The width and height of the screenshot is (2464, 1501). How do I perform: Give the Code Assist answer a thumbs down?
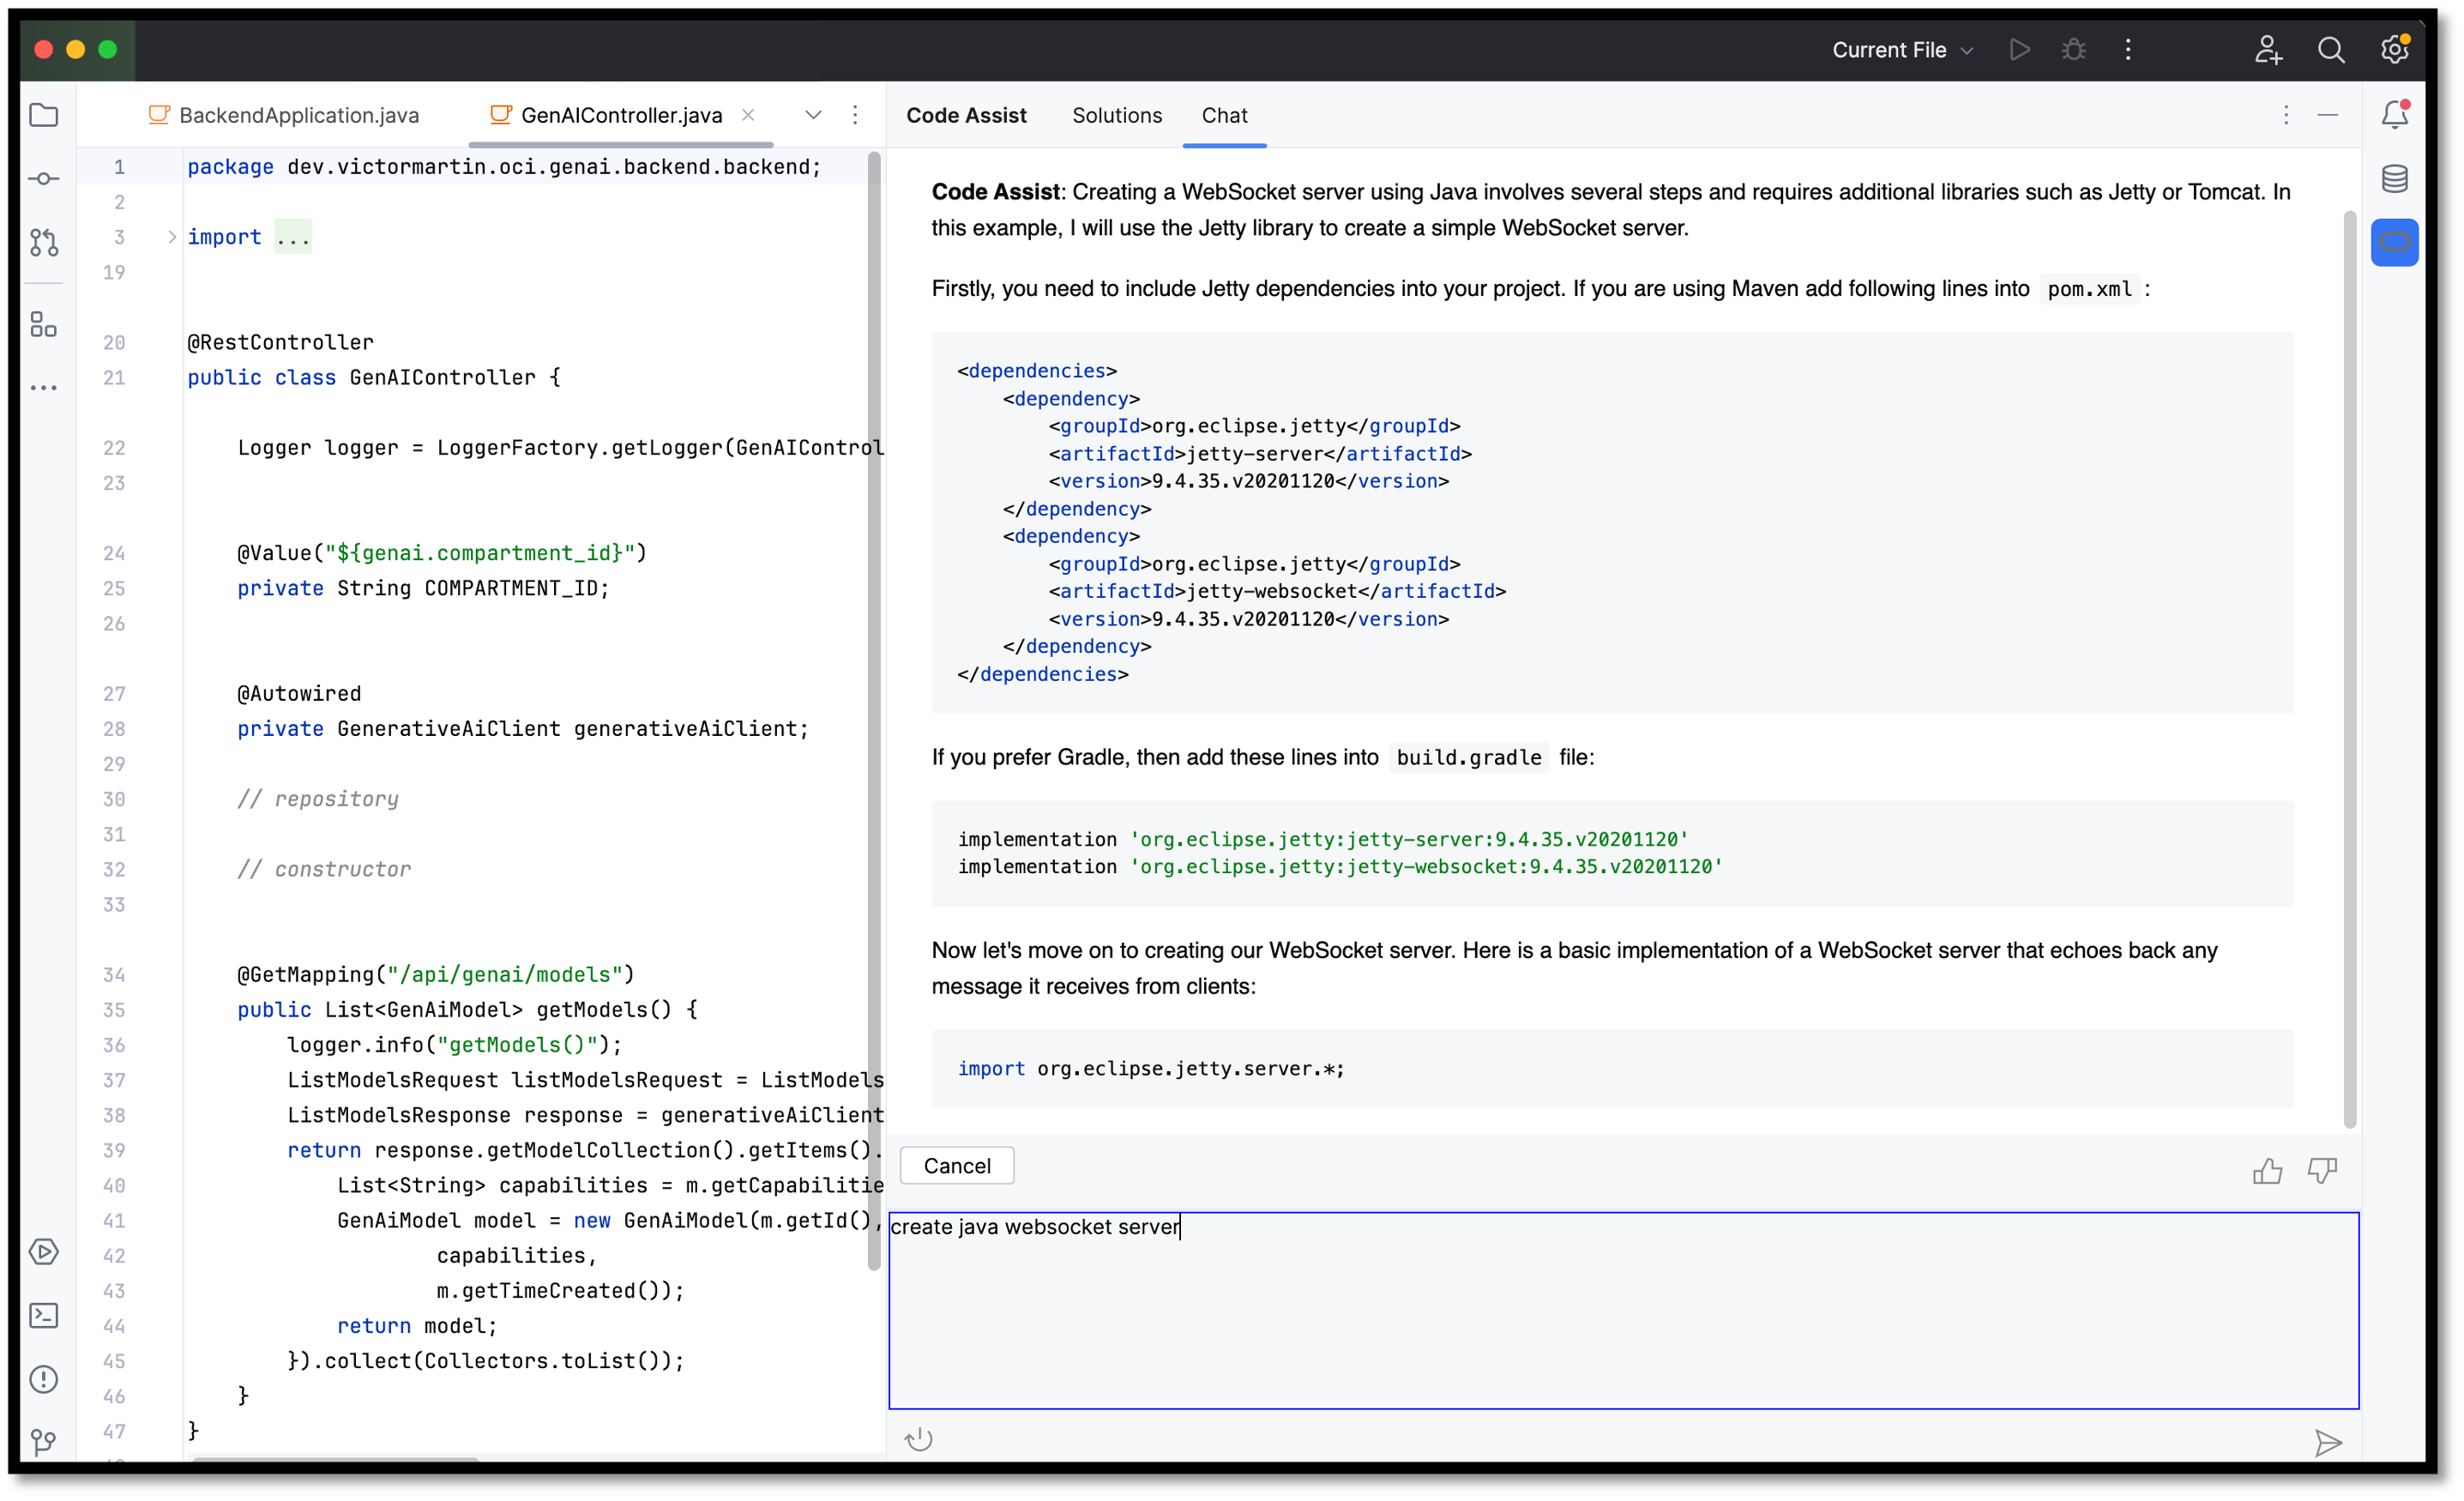tap(2323, 1171)
